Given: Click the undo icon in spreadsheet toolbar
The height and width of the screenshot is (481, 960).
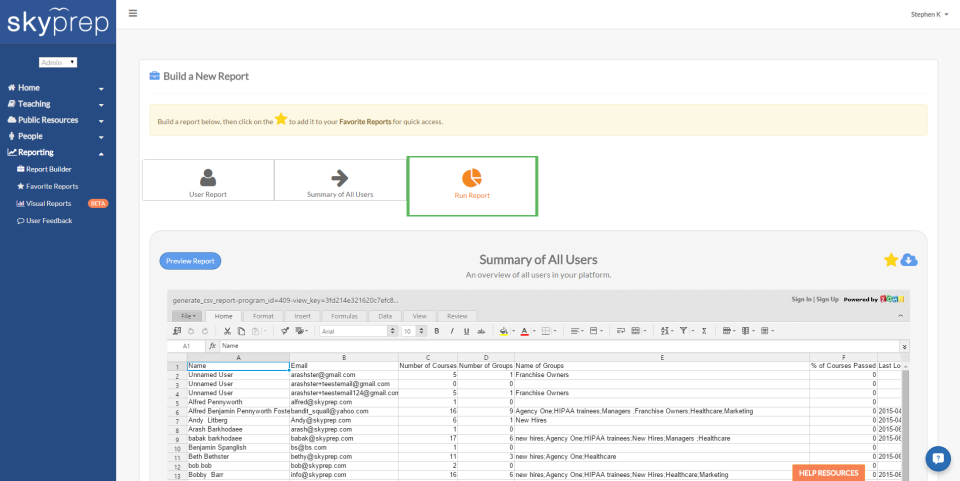Looking at the screenshot, I should point(191,331).
